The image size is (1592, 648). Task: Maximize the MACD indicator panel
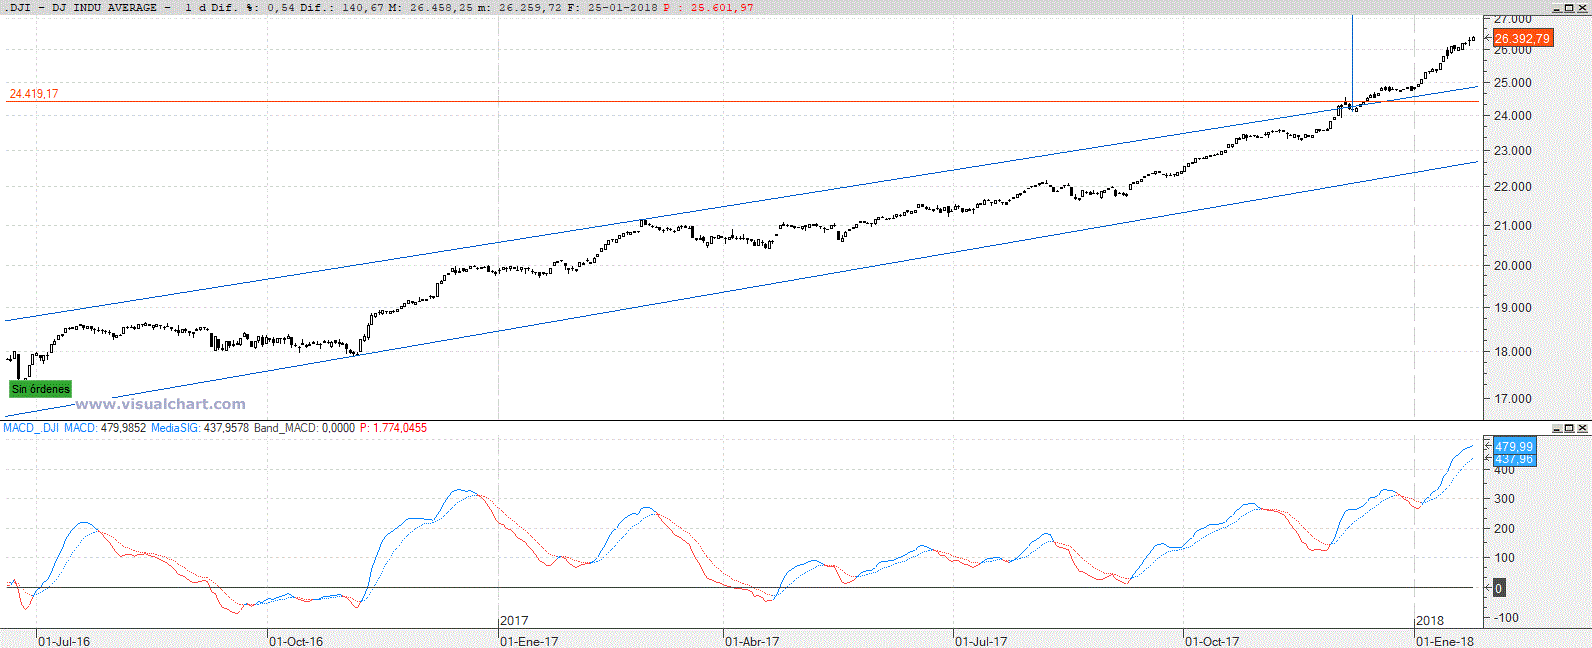(1569, 428)
